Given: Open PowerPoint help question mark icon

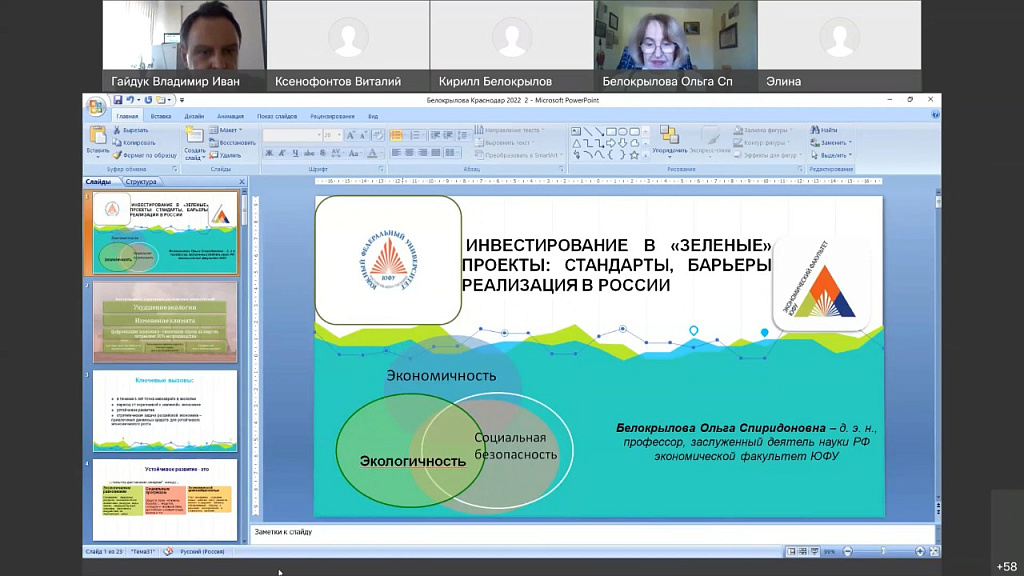Looking at the screenshot, I should [x=935, y=115].
